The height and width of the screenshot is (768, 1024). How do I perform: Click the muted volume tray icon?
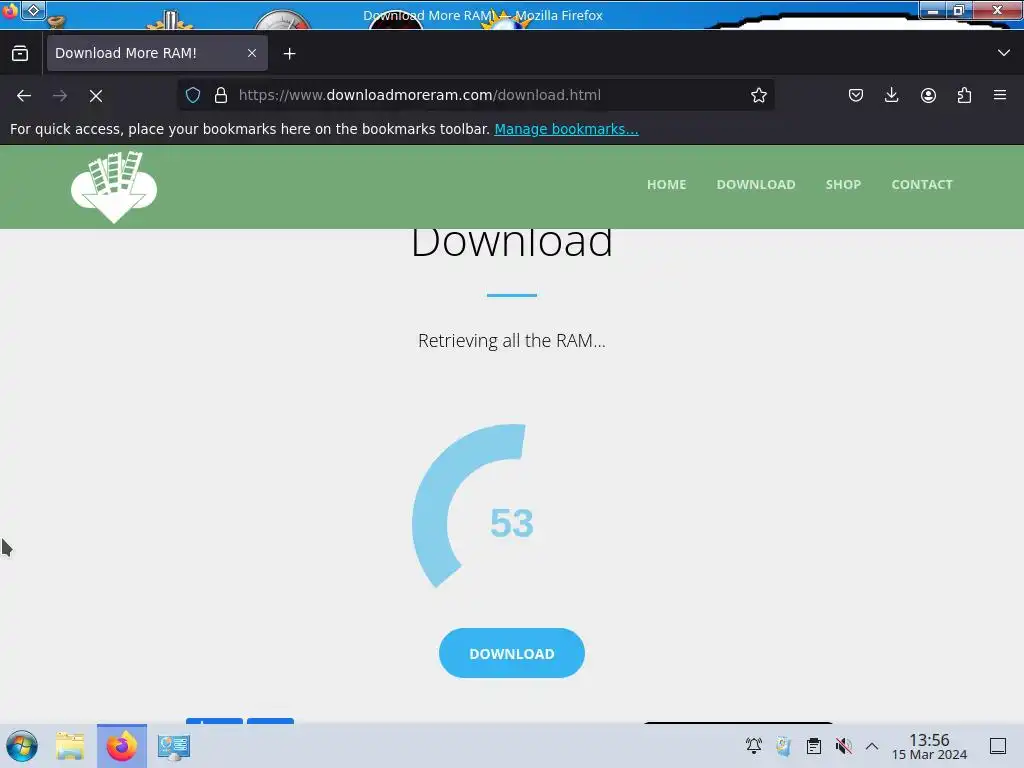click(843, 745)
